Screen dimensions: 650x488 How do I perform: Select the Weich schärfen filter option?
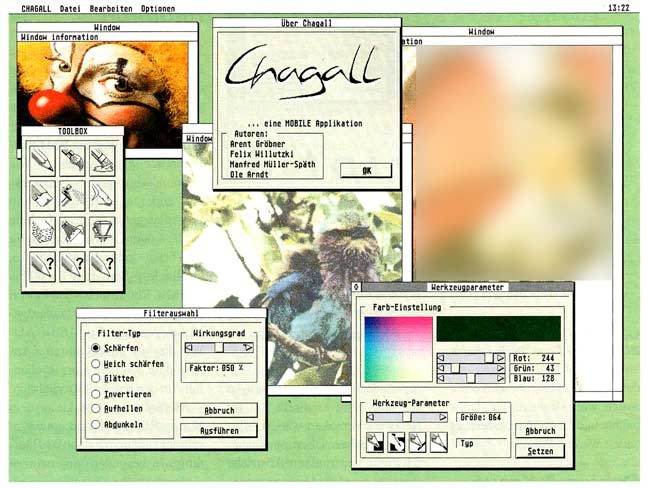coord(96,363)
